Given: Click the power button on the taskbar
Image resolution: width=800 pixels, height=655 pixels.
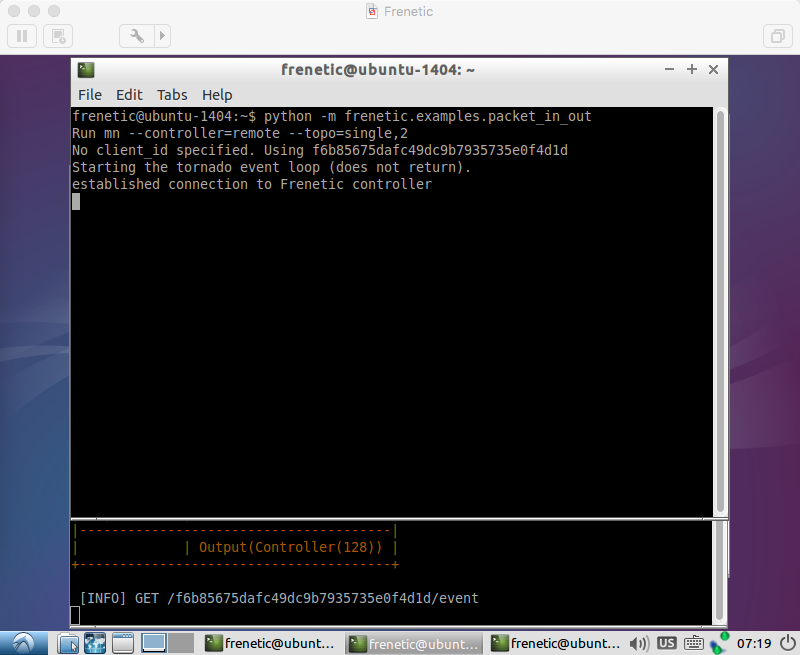Looking at the screenshot, I should click(788, 643).
